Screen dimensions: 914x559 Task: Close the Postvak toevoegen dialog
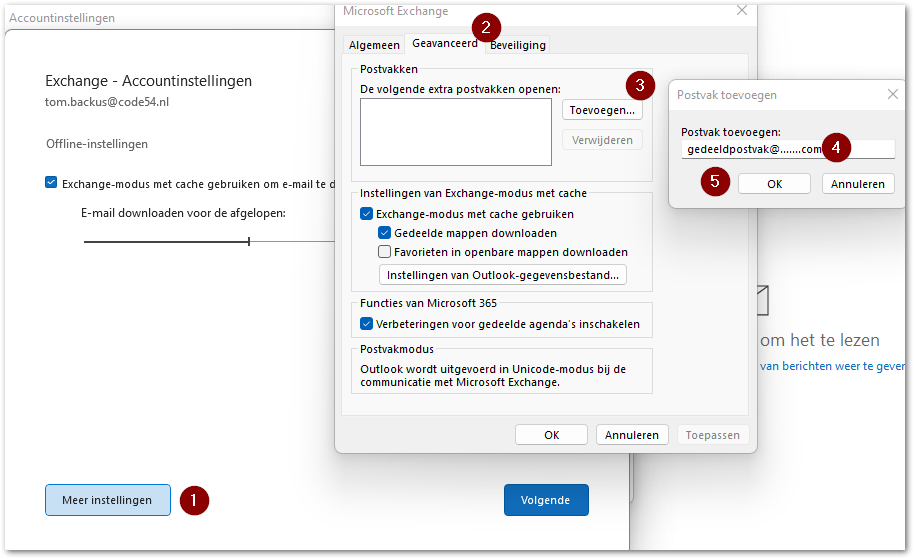892,94
